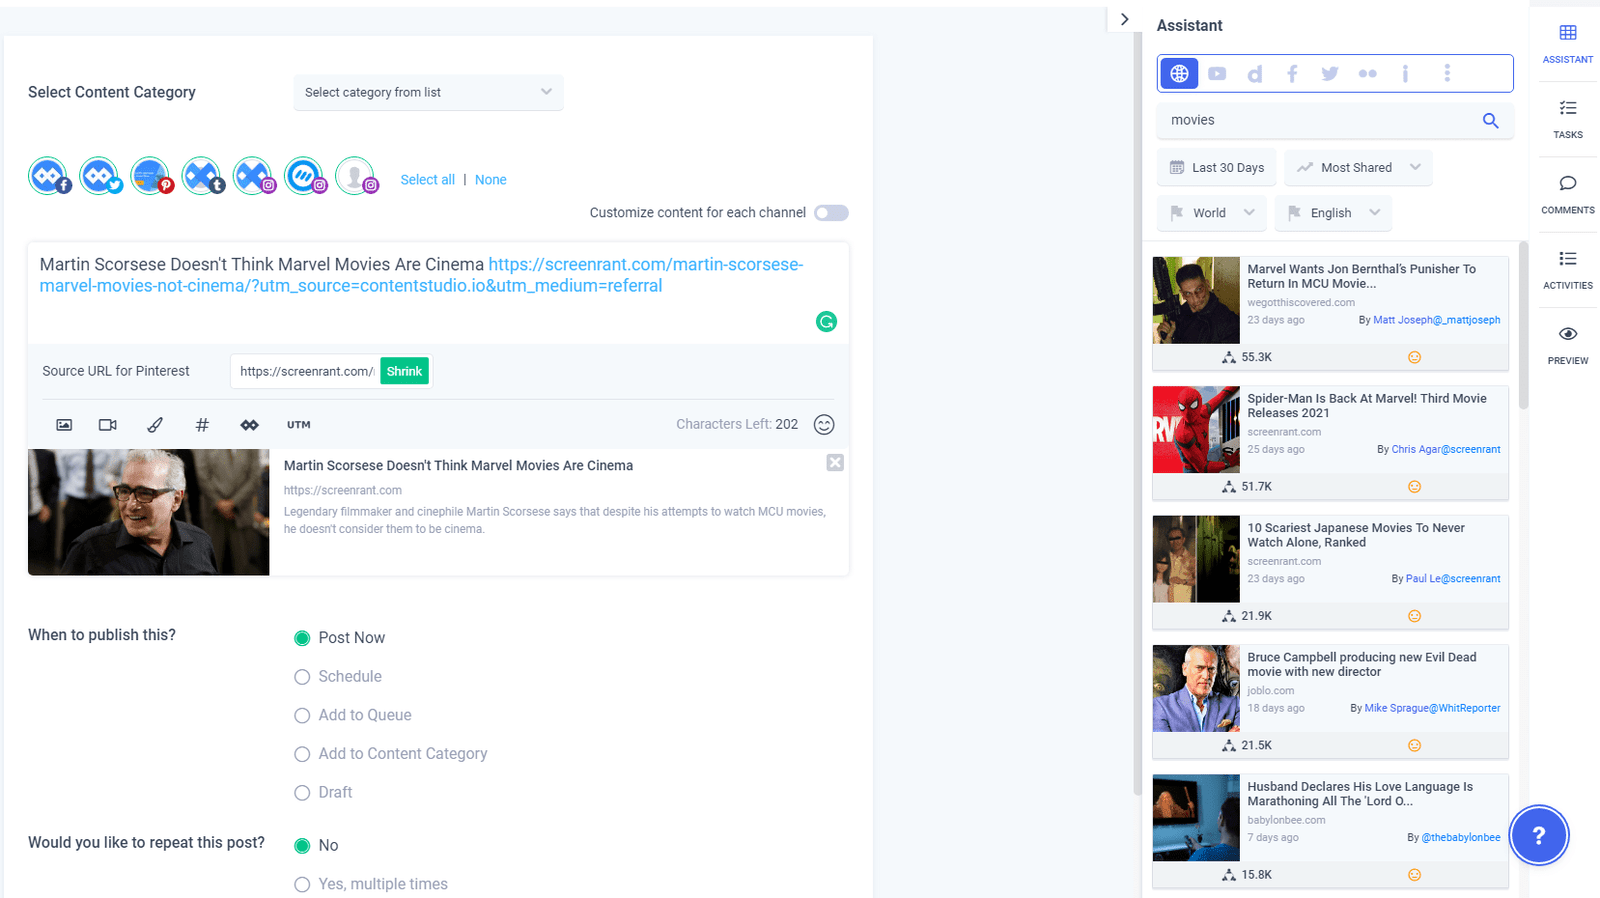Switch to Twitter source in Assistant
The width and height of the screenshot is (1600, 898).
coord(1330,74)
